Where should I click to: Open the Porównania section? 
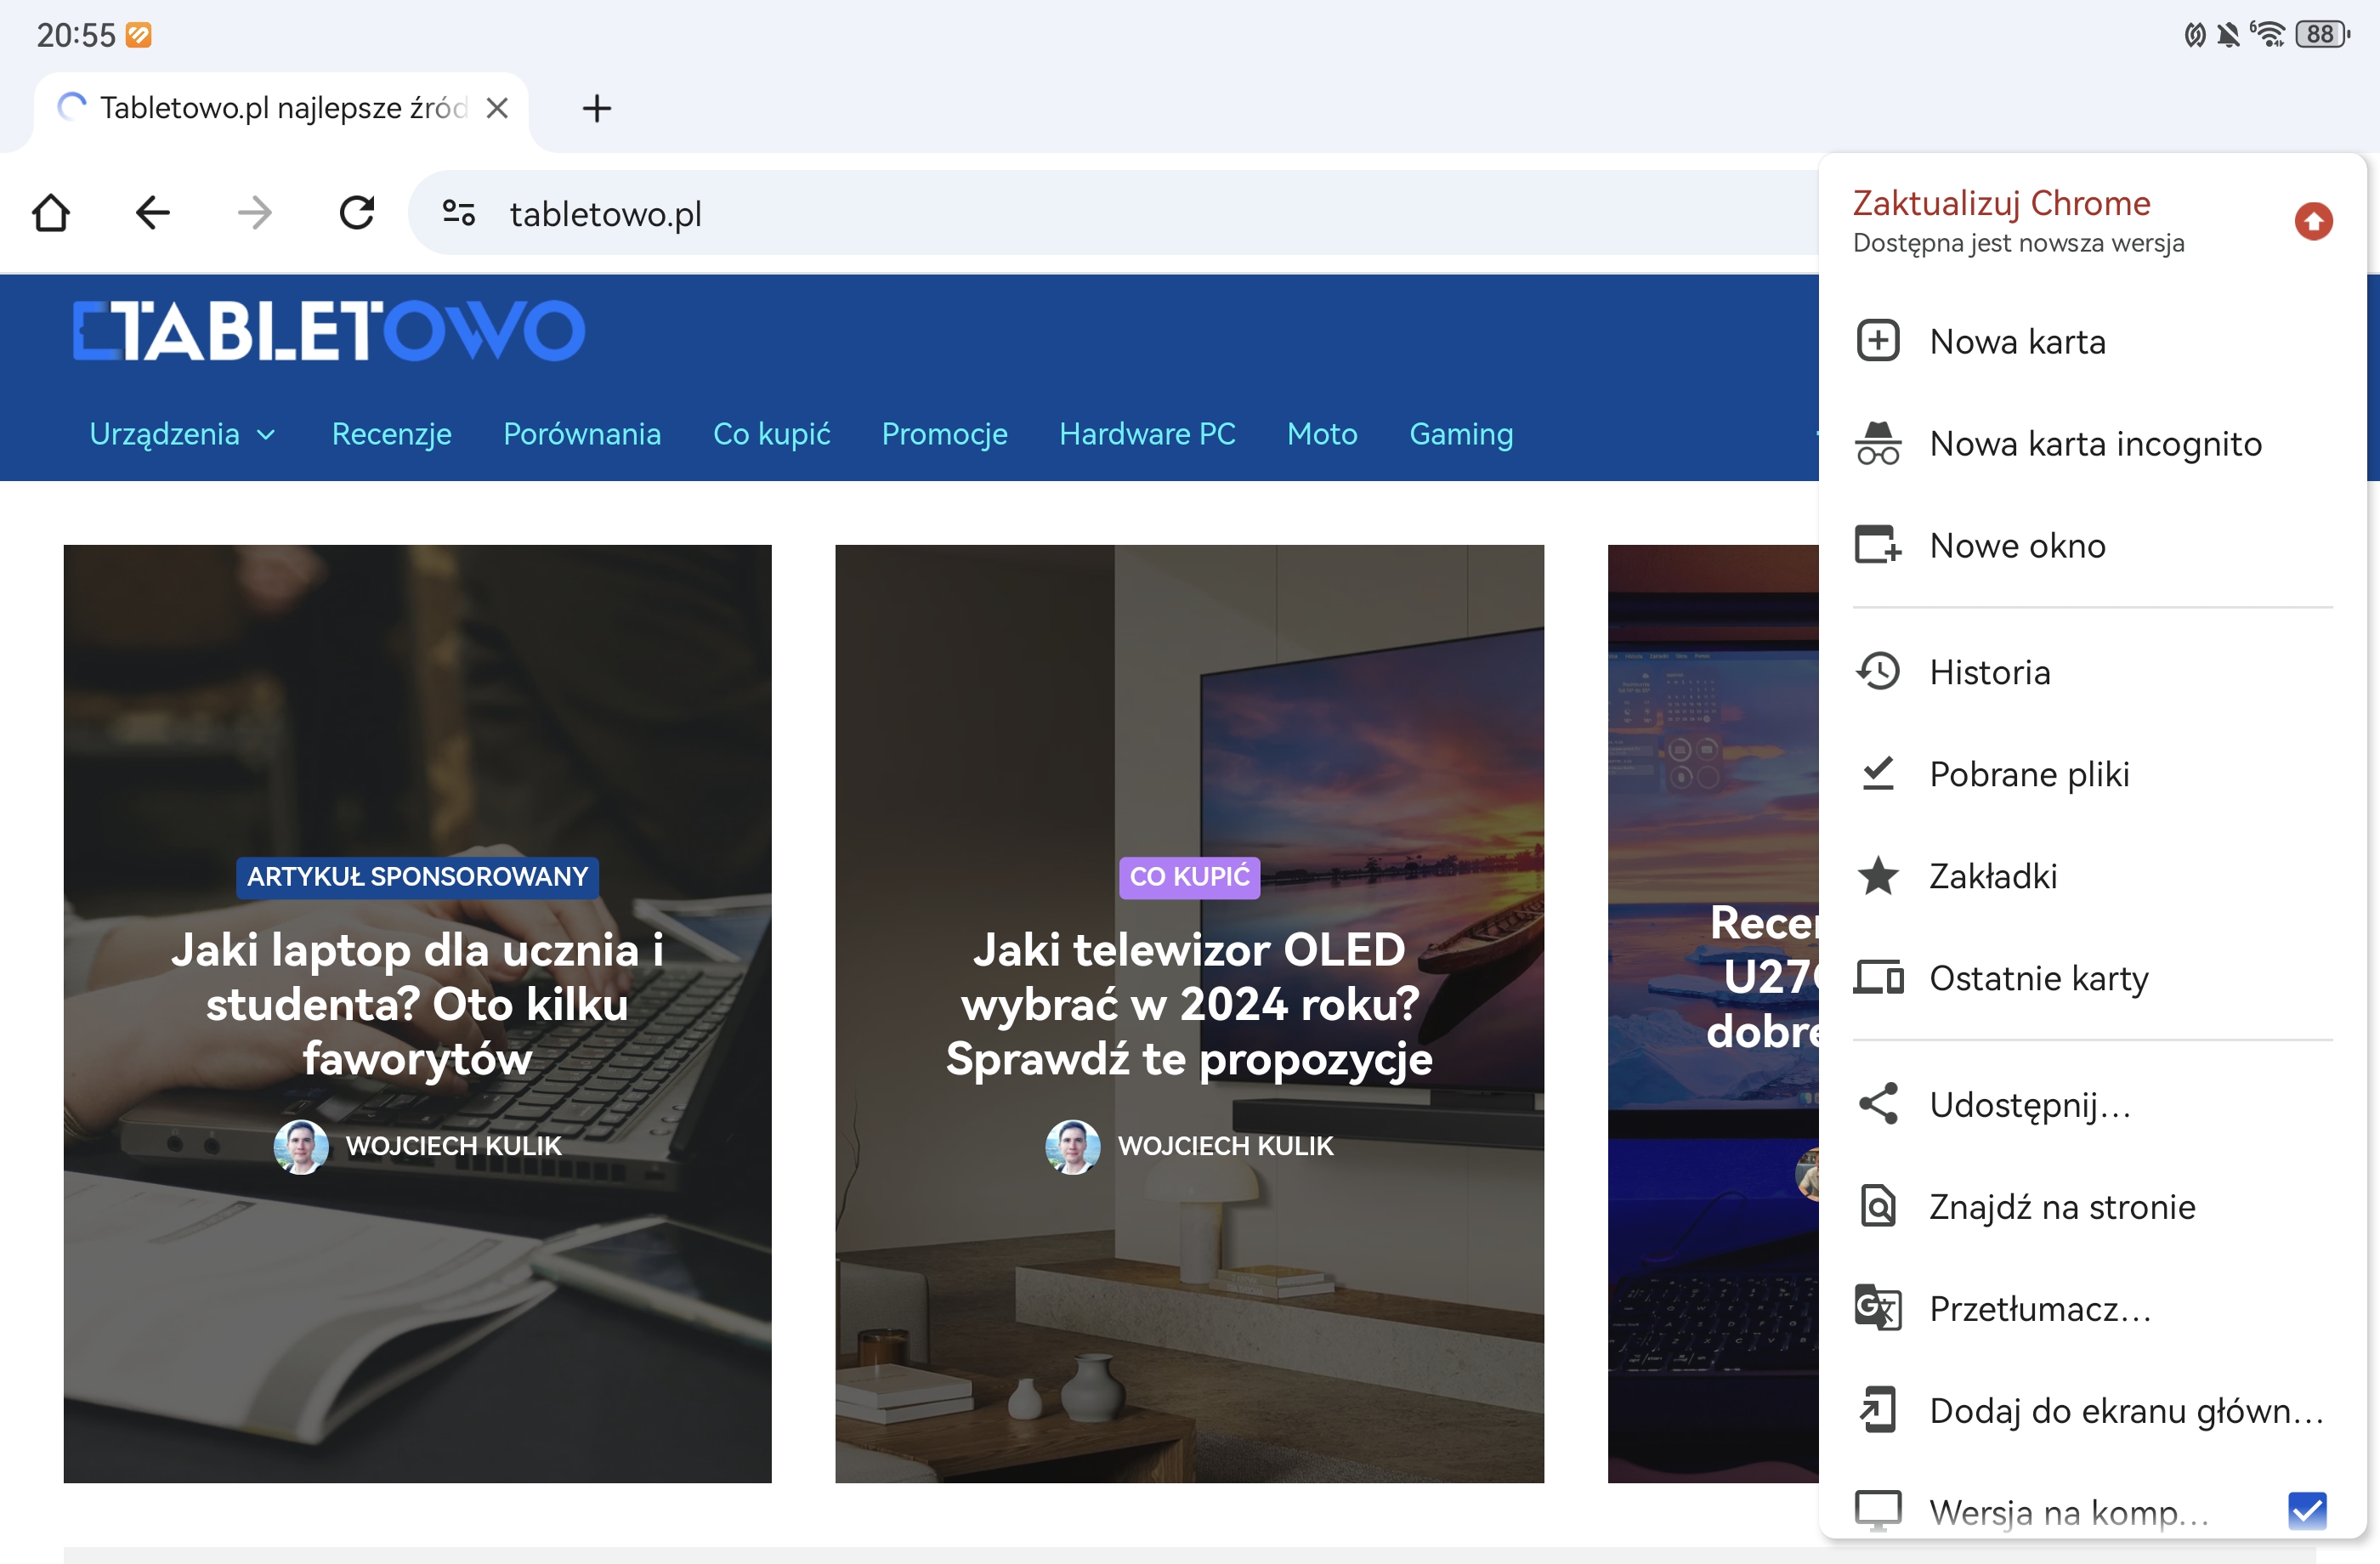[582, 434]
